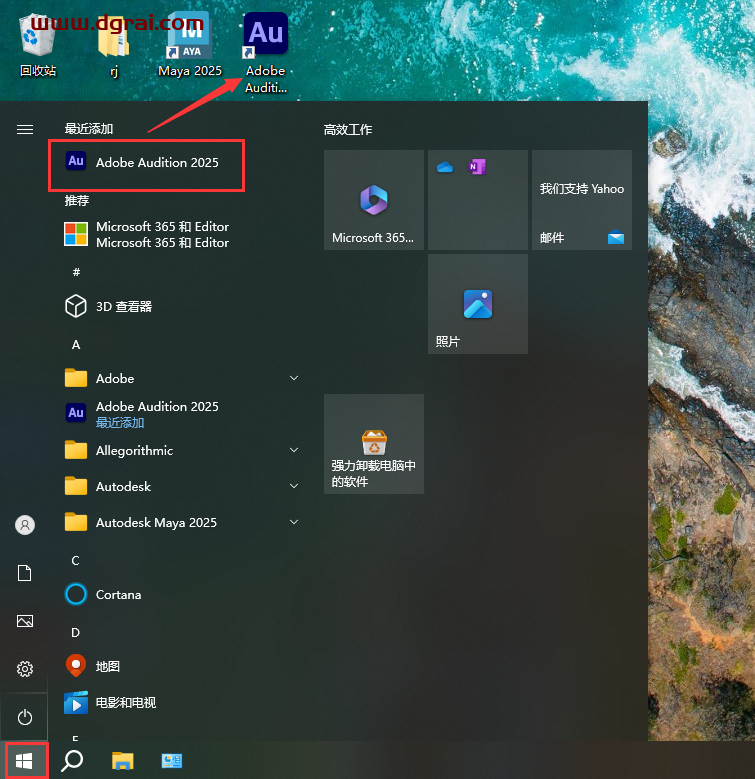
Task: Click the 最近添加 section heading
Action: point(89,129)
